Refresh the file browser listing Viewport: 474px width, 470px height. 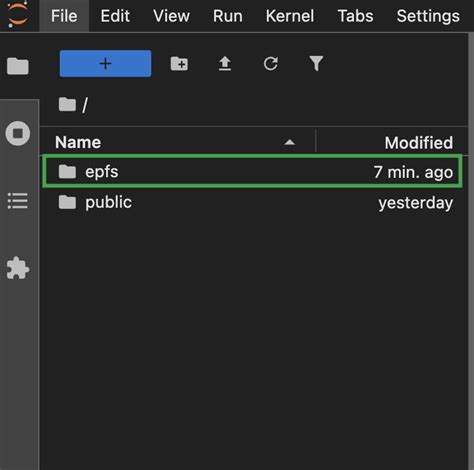(x=271, y=63)
